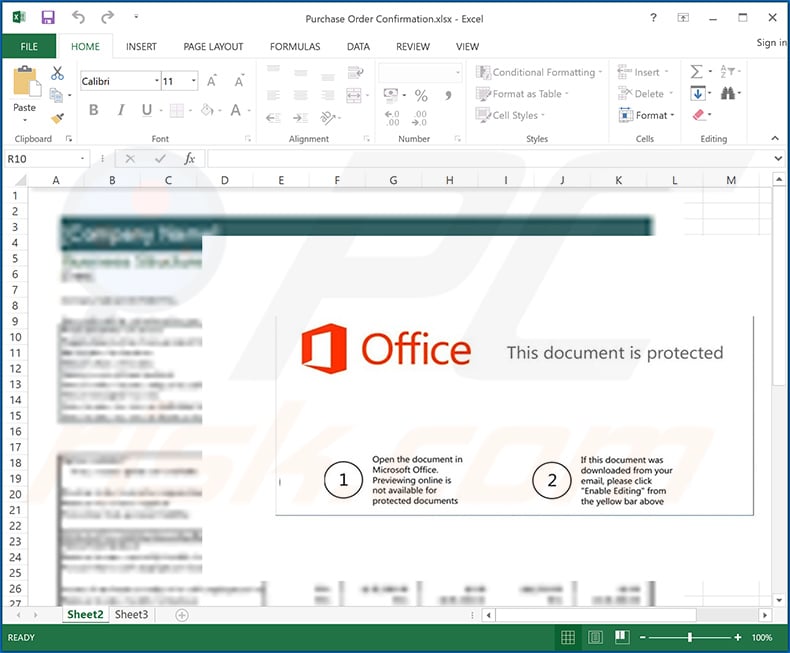The height and width of the screenshot is (653, 790).
Task: Toggle bold formatting
Action: tap(94, 110)
